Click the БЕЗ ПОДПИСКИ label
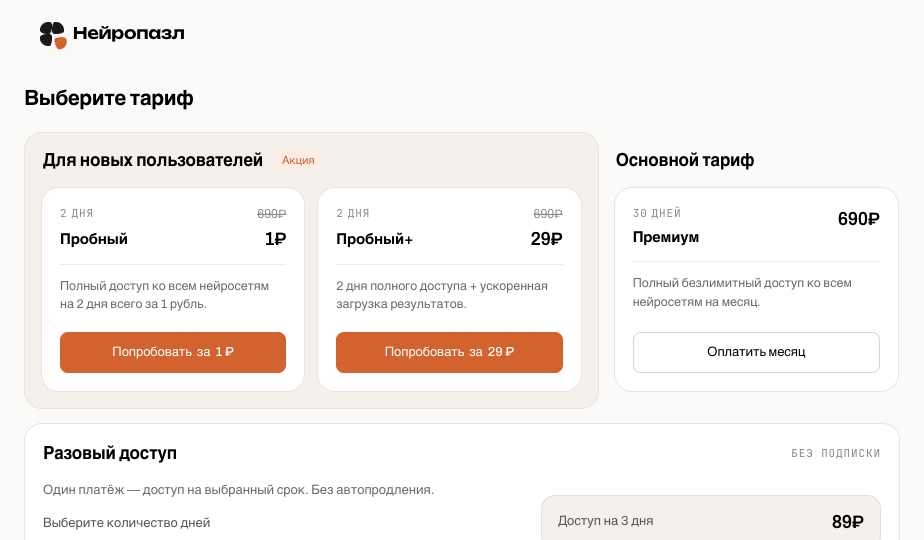Image resolution: width=924 pixels, height=540 pixels. pyautogui.click(x=836, y=453)
